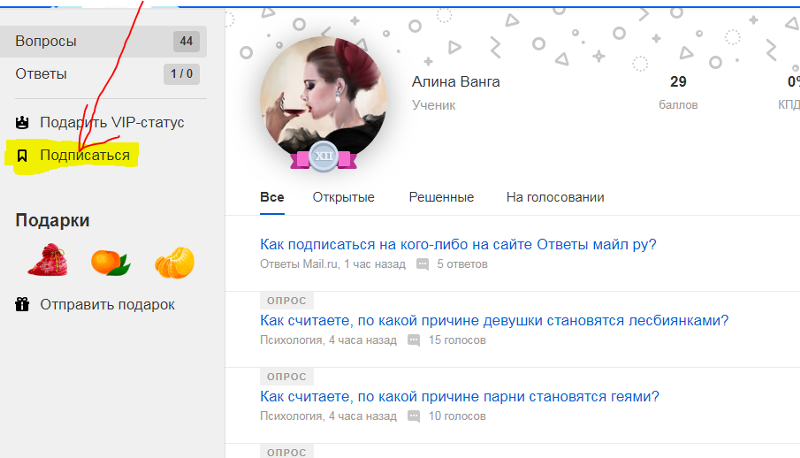Screen dimensions: 800x458
Task: Click the bookmark icon next to Подписаться
Action: click(x=22, y=155)
